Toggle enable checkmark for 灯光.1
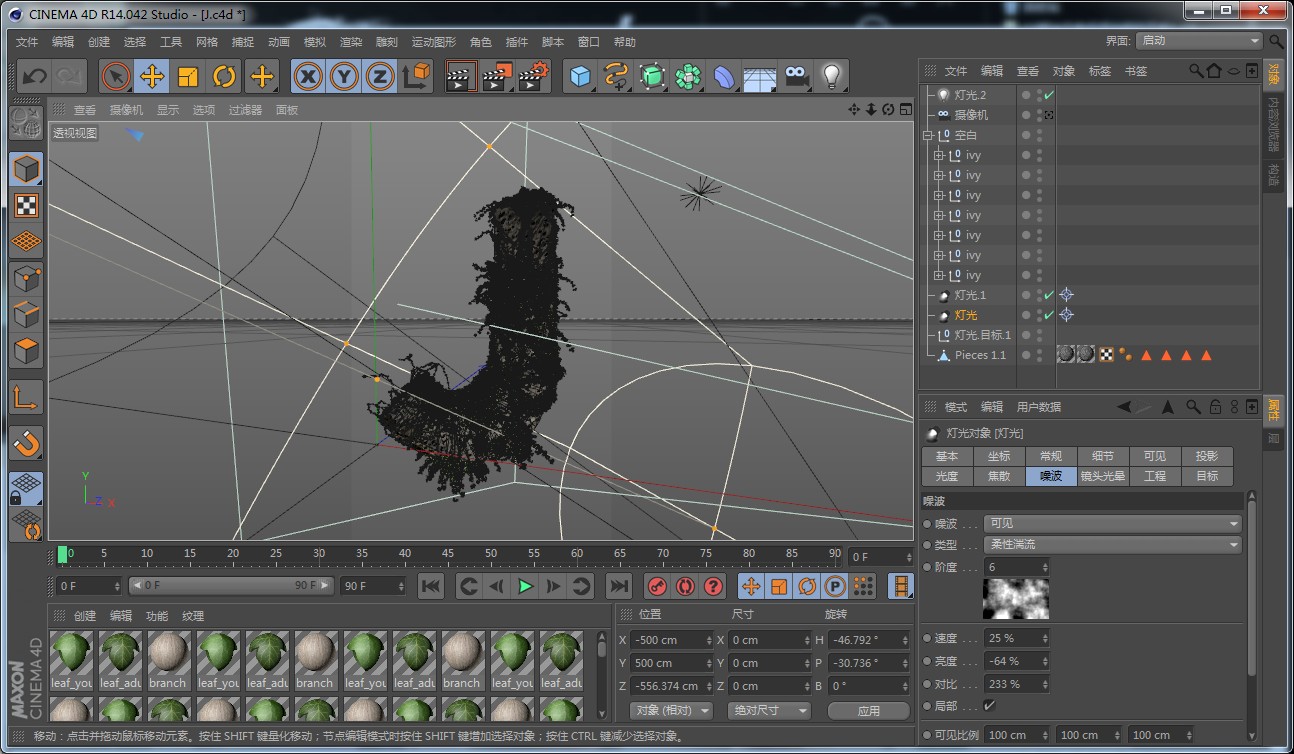 click(x=1050, y=295)
